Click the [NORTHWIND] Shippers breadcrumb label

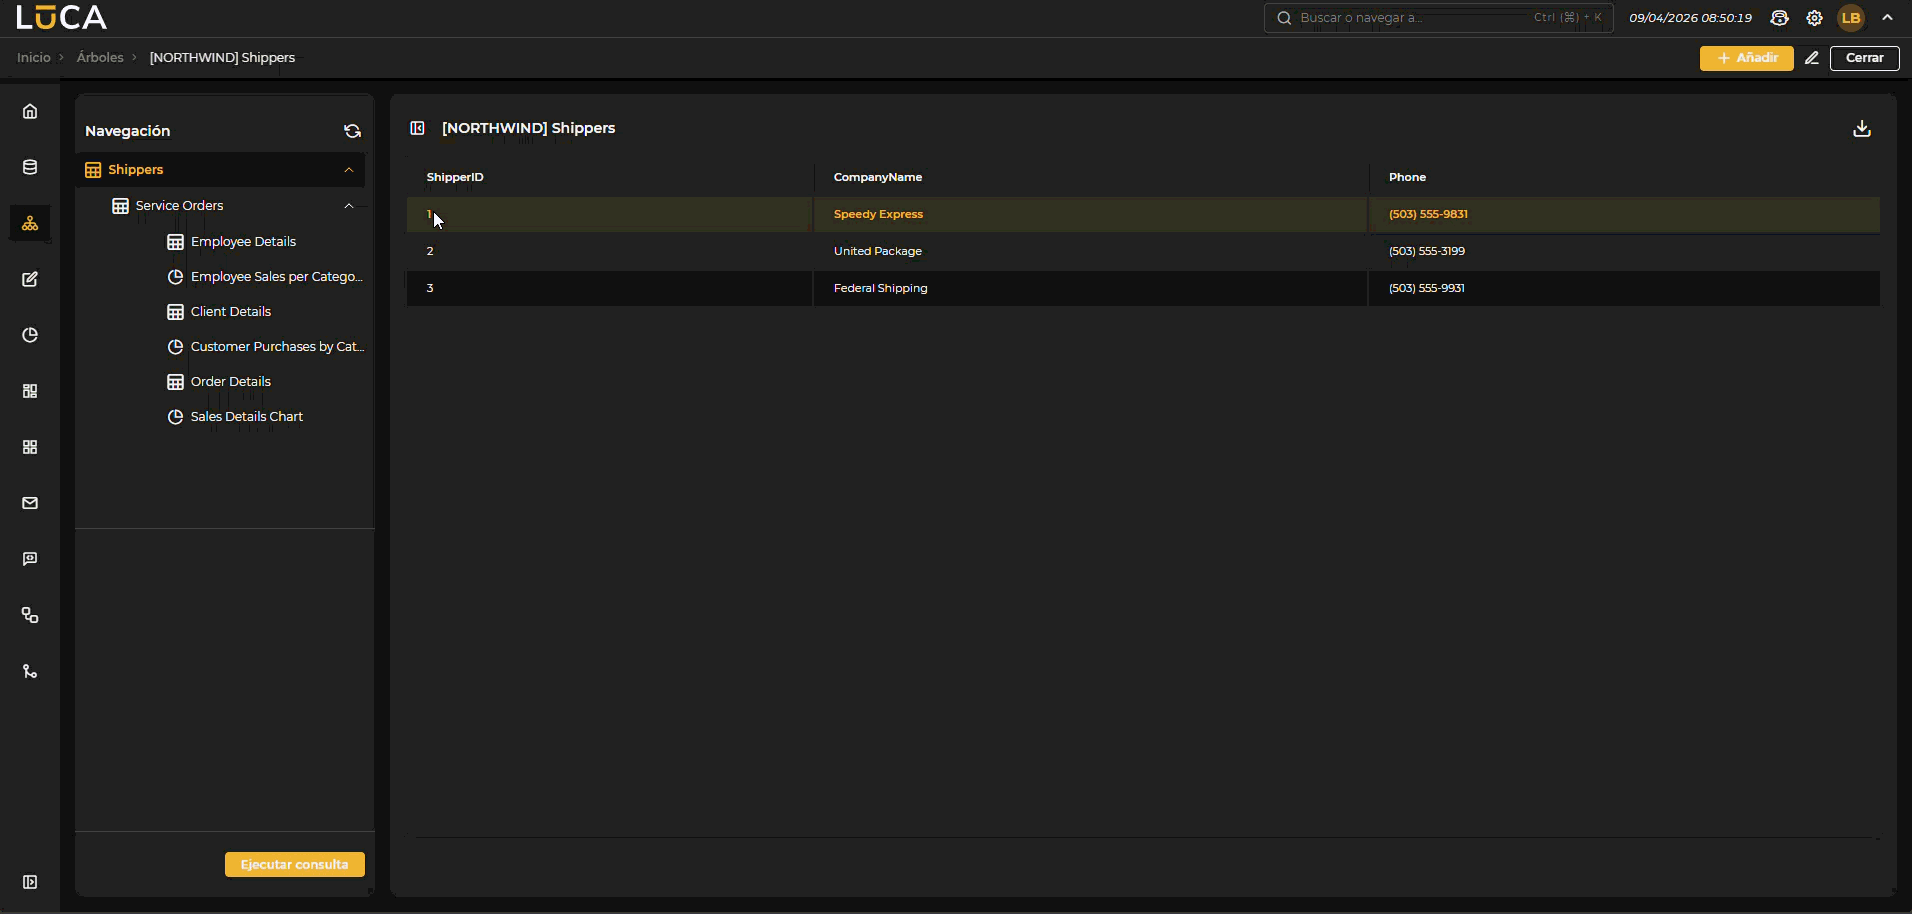pos(222,58)
